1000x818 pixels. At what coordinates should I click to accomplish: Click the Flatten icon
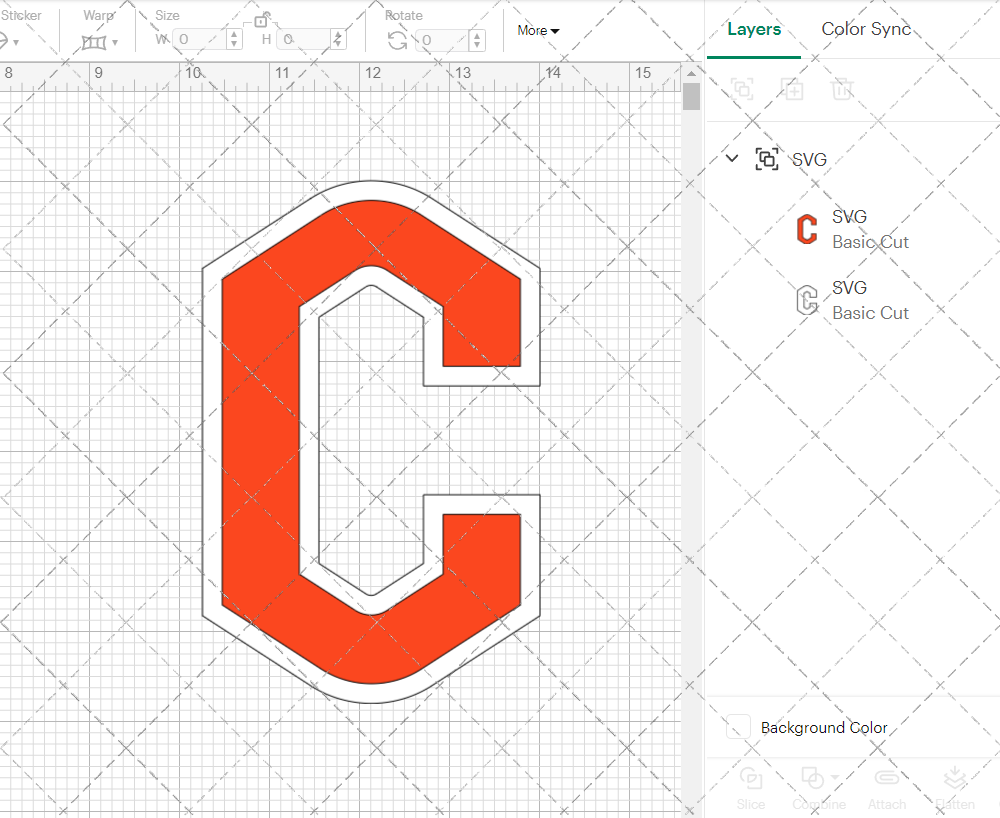coord(955,778)
